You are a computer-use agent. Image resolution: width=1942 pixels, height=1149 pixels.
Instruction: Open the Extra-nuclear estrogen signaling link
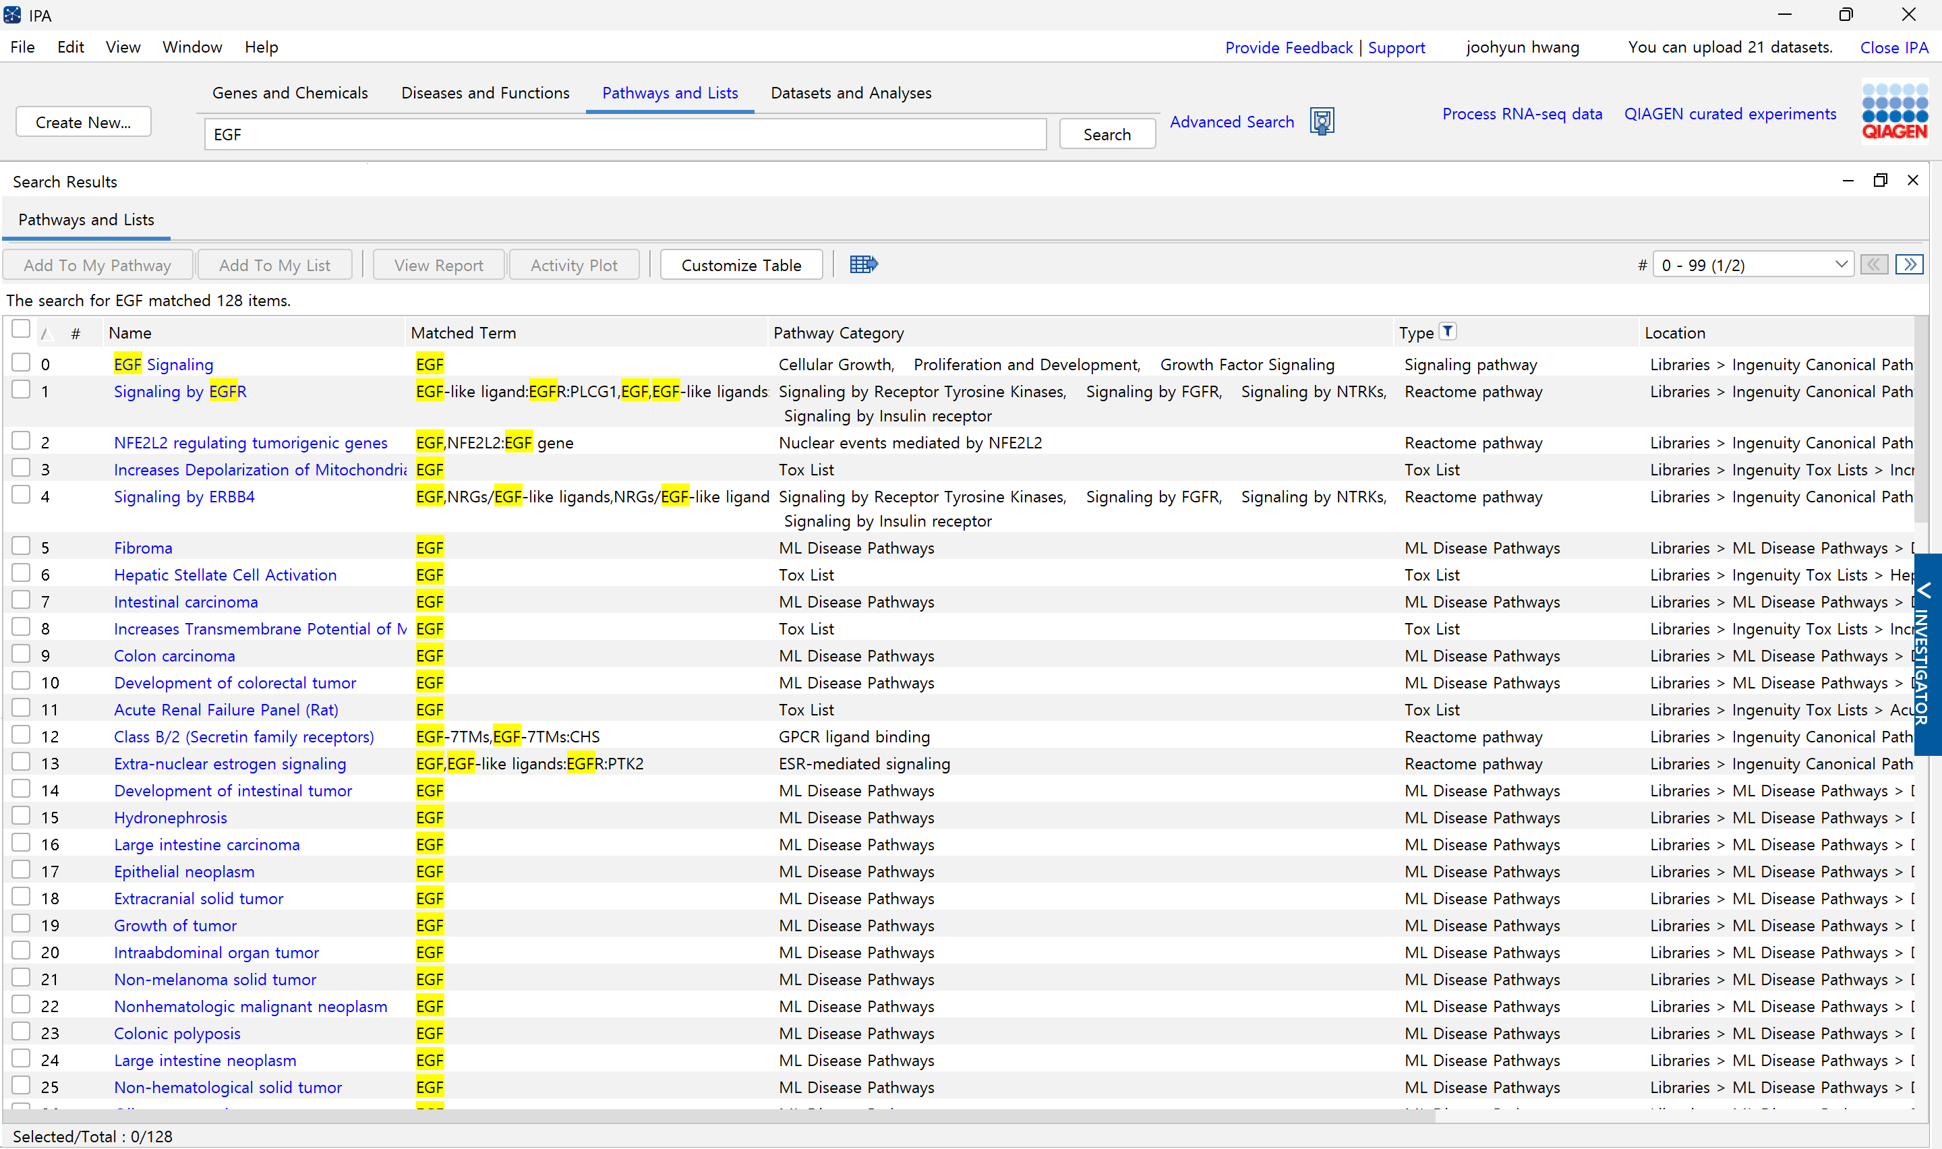pyautogui.click(x=230, y=764)
